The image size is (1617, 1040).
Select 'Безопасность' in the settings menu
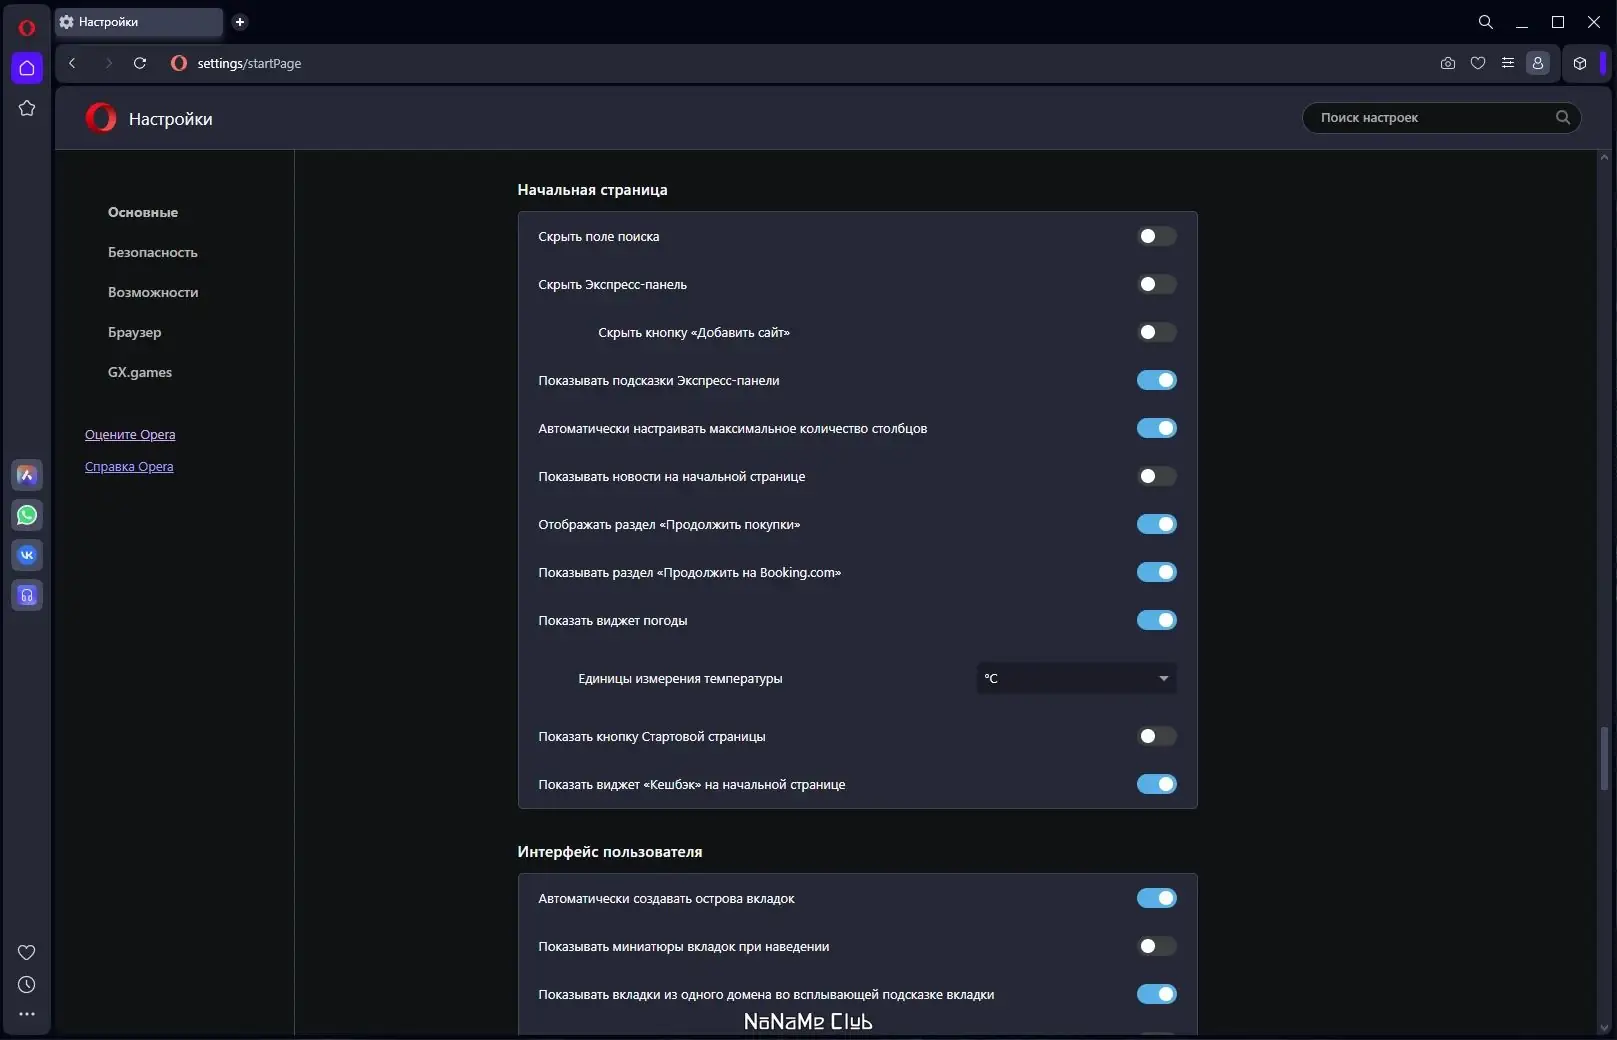point(153,253)
